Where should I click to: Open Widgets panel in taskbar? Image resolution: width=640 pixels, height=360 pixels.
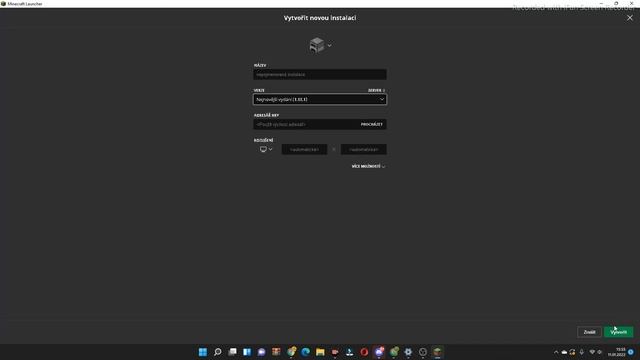pos(247,352)
